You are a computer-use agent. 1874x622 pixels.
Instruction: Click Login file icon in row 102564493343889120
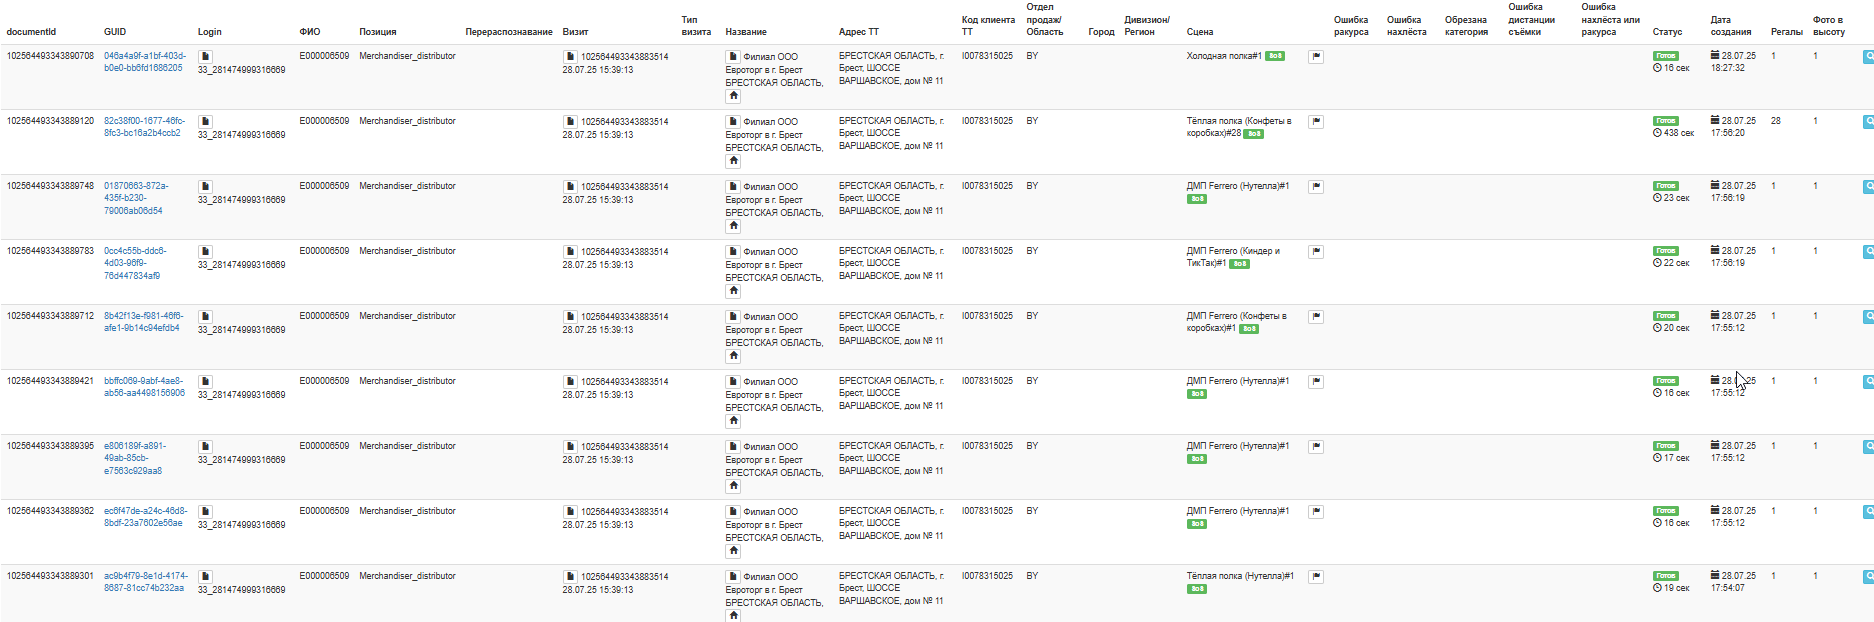tap(205, 122)
